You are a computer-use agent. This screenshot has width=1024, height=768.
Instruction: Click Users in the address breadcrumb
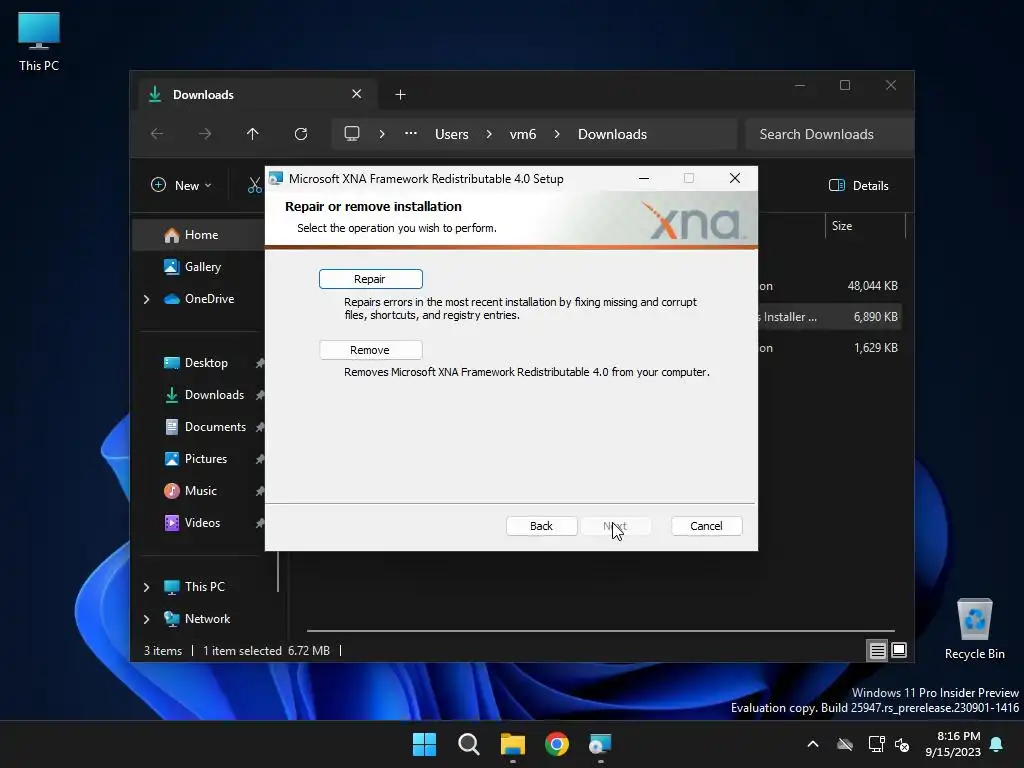452,134
